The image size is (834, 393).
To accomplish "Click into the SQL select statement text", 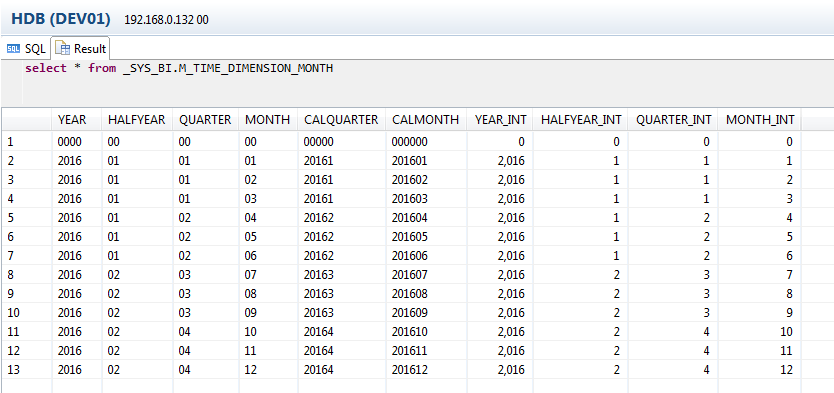I will coord(179,68).
